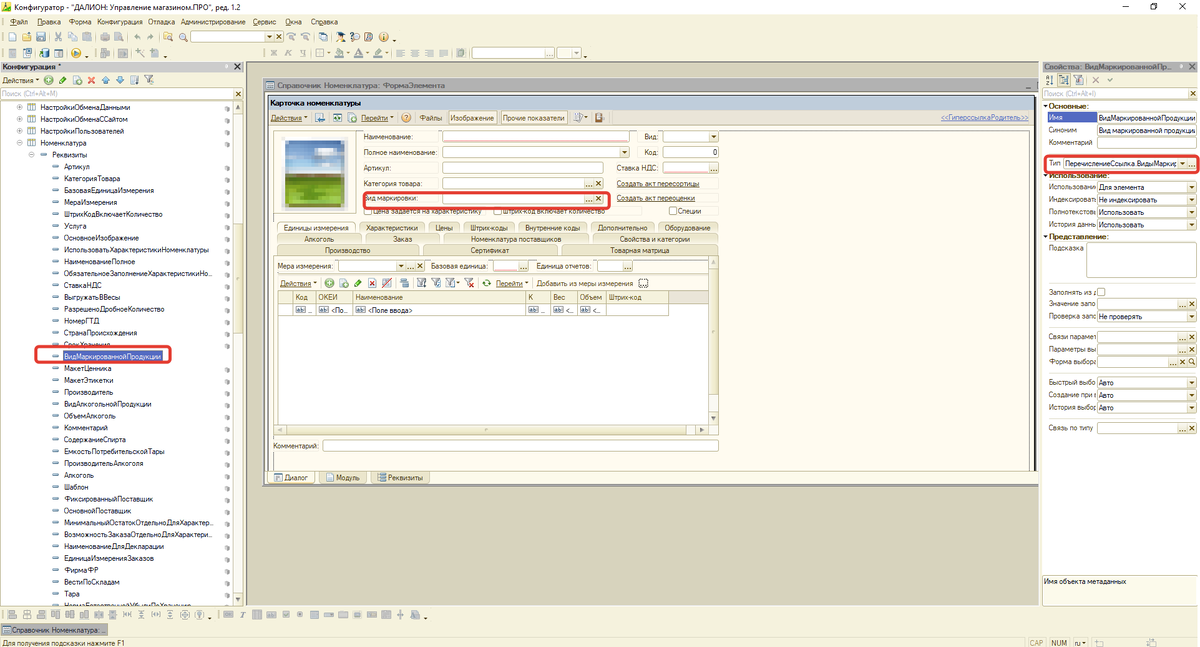
Task: Click the Move Down arrow in Configuration panel
Action: (x=120, y=80)
